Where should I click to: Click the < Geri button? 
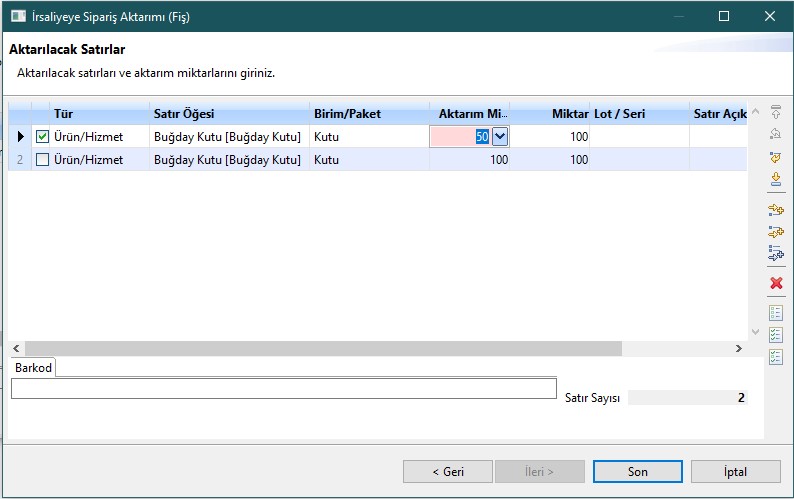(x=448, y=472)
